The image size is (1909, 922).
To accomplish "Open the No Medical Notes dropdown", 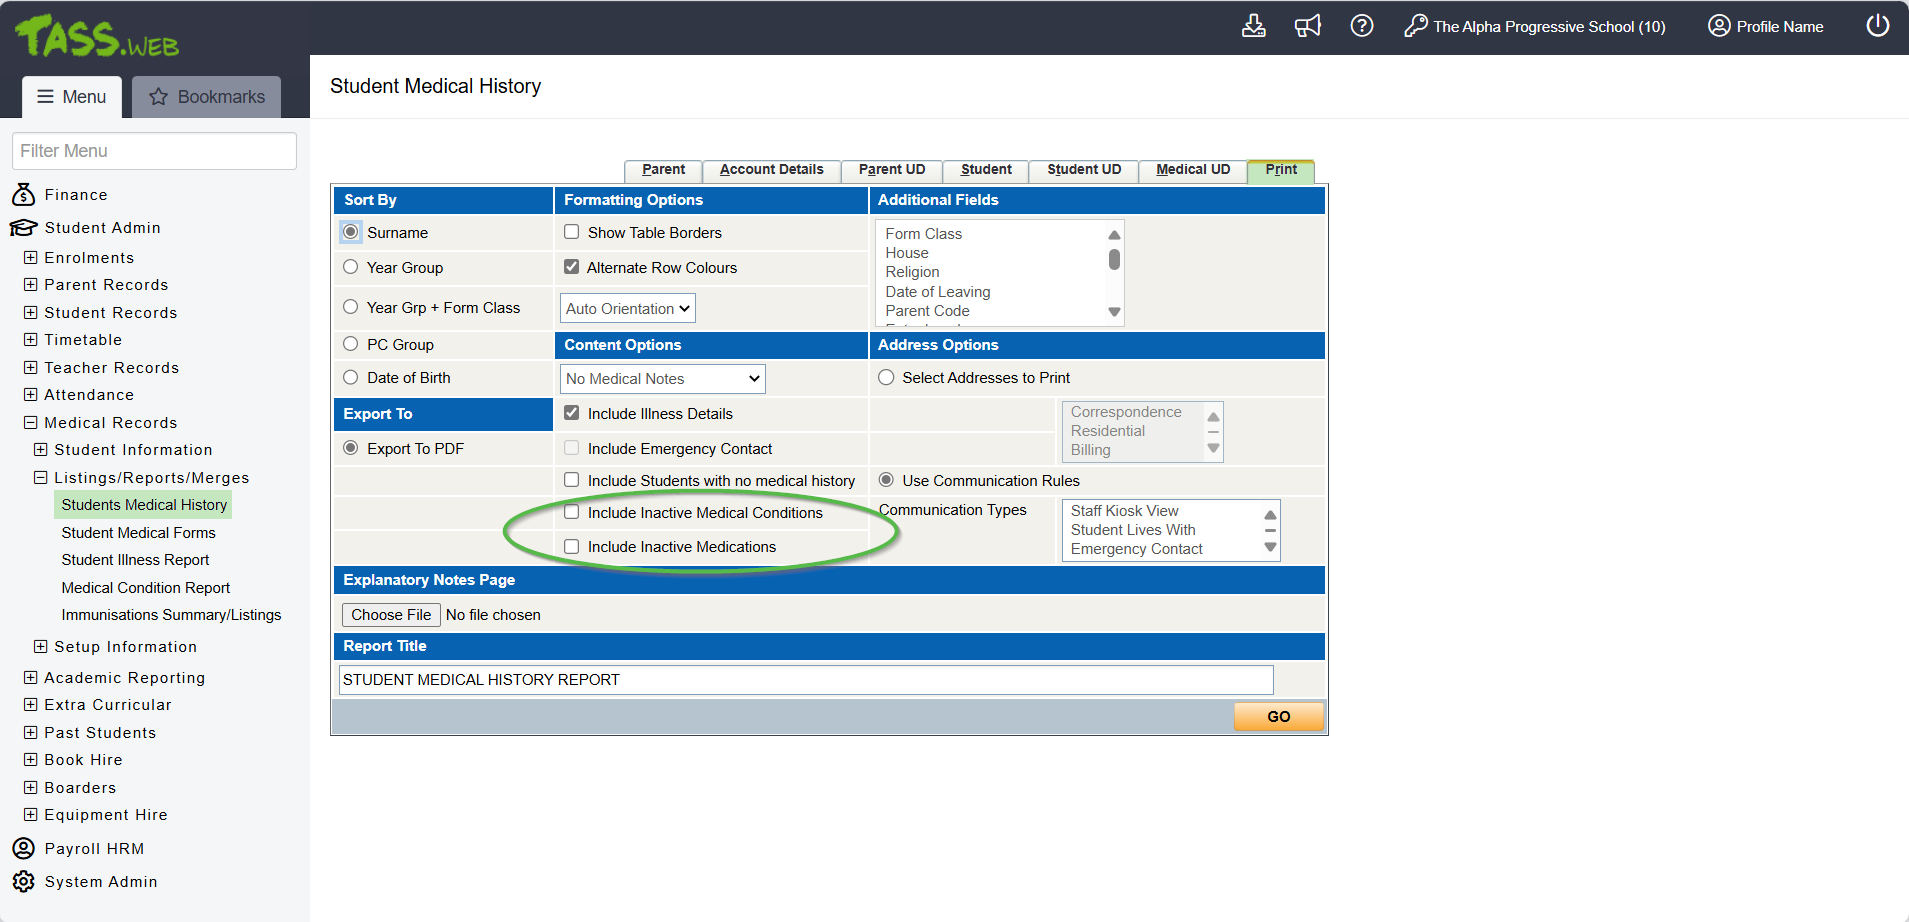I will click(662, 379).
